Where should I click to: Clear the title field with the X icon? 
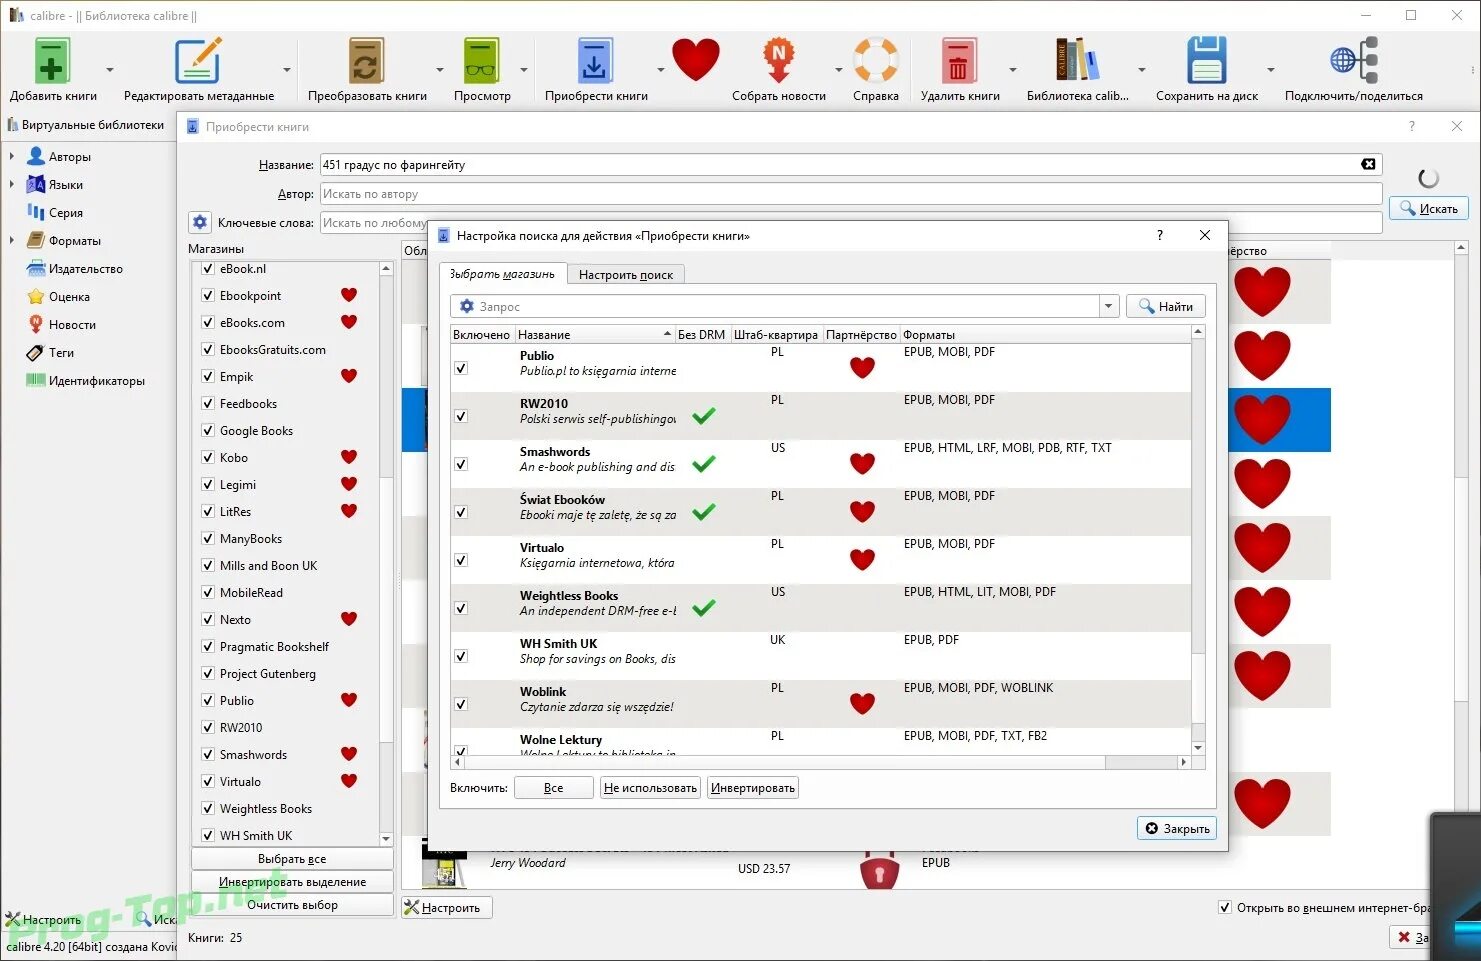pos(1368,164)
